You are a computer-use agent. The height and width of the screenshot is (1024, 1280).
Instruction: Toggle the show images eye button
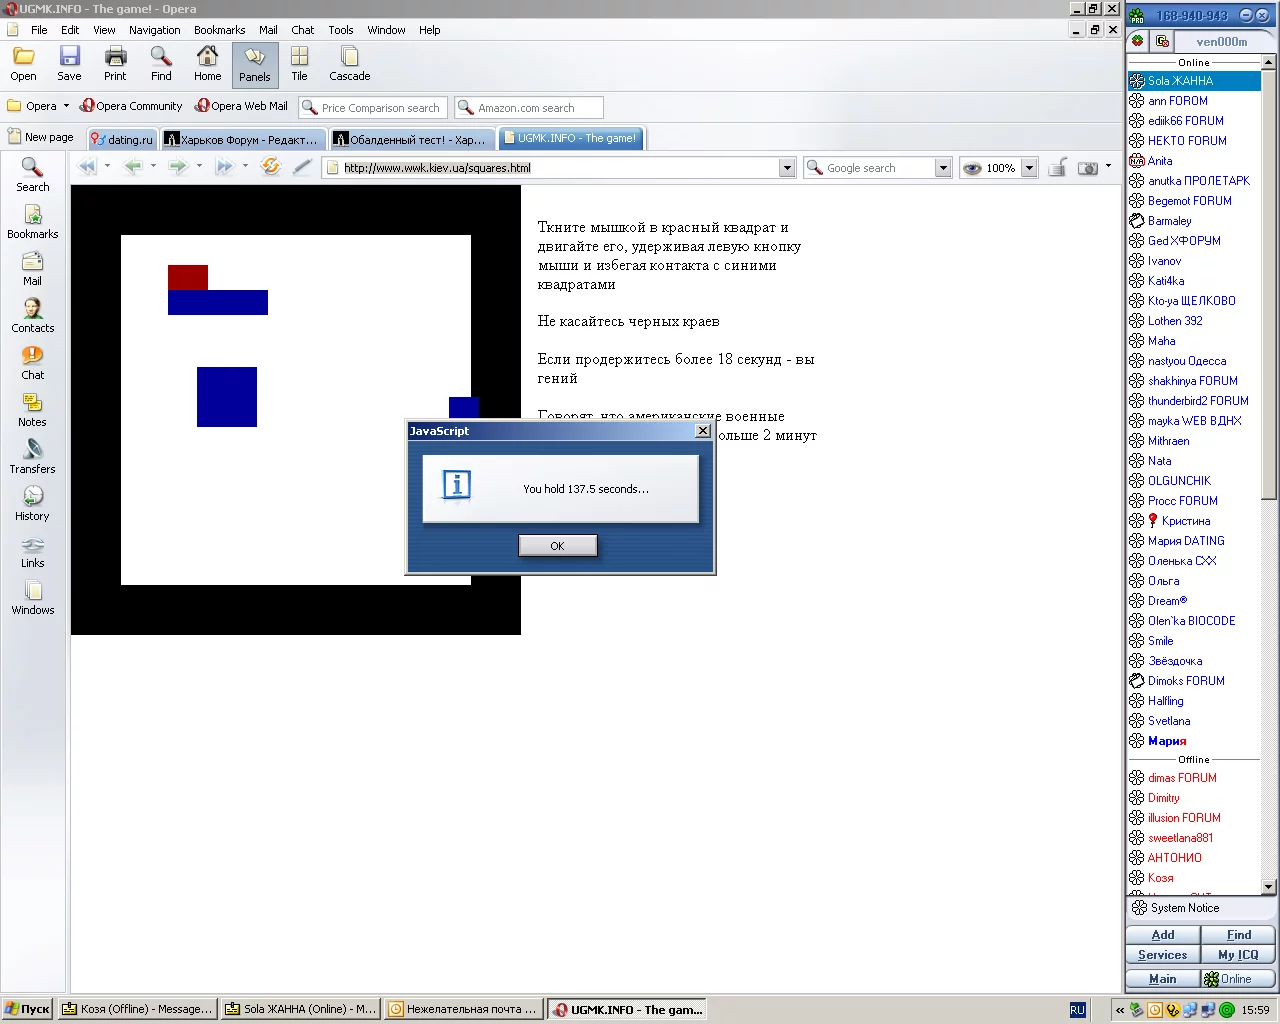pyautogui.click(x=972, y=168)
